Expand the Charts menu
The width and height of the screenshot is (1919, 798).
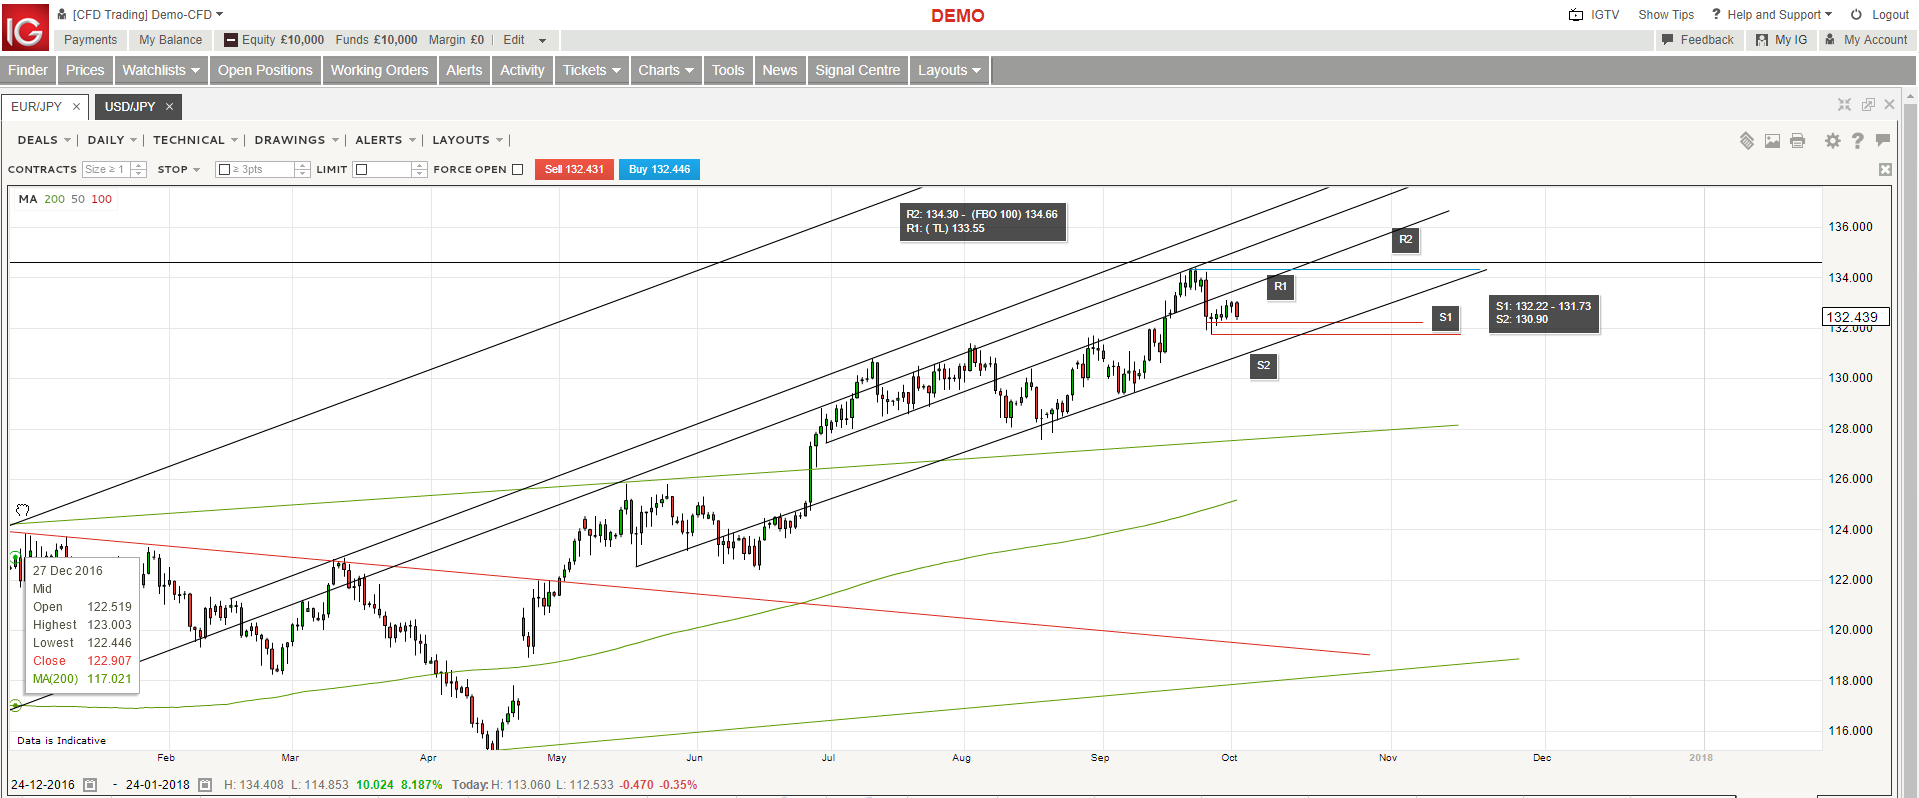click(x=666, y=70)
